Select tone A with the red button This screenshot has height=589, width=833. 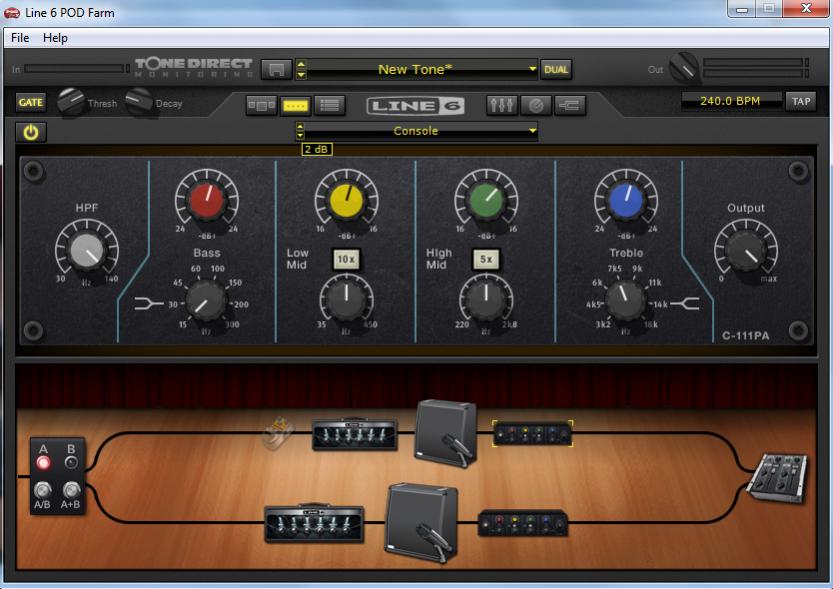44,463
